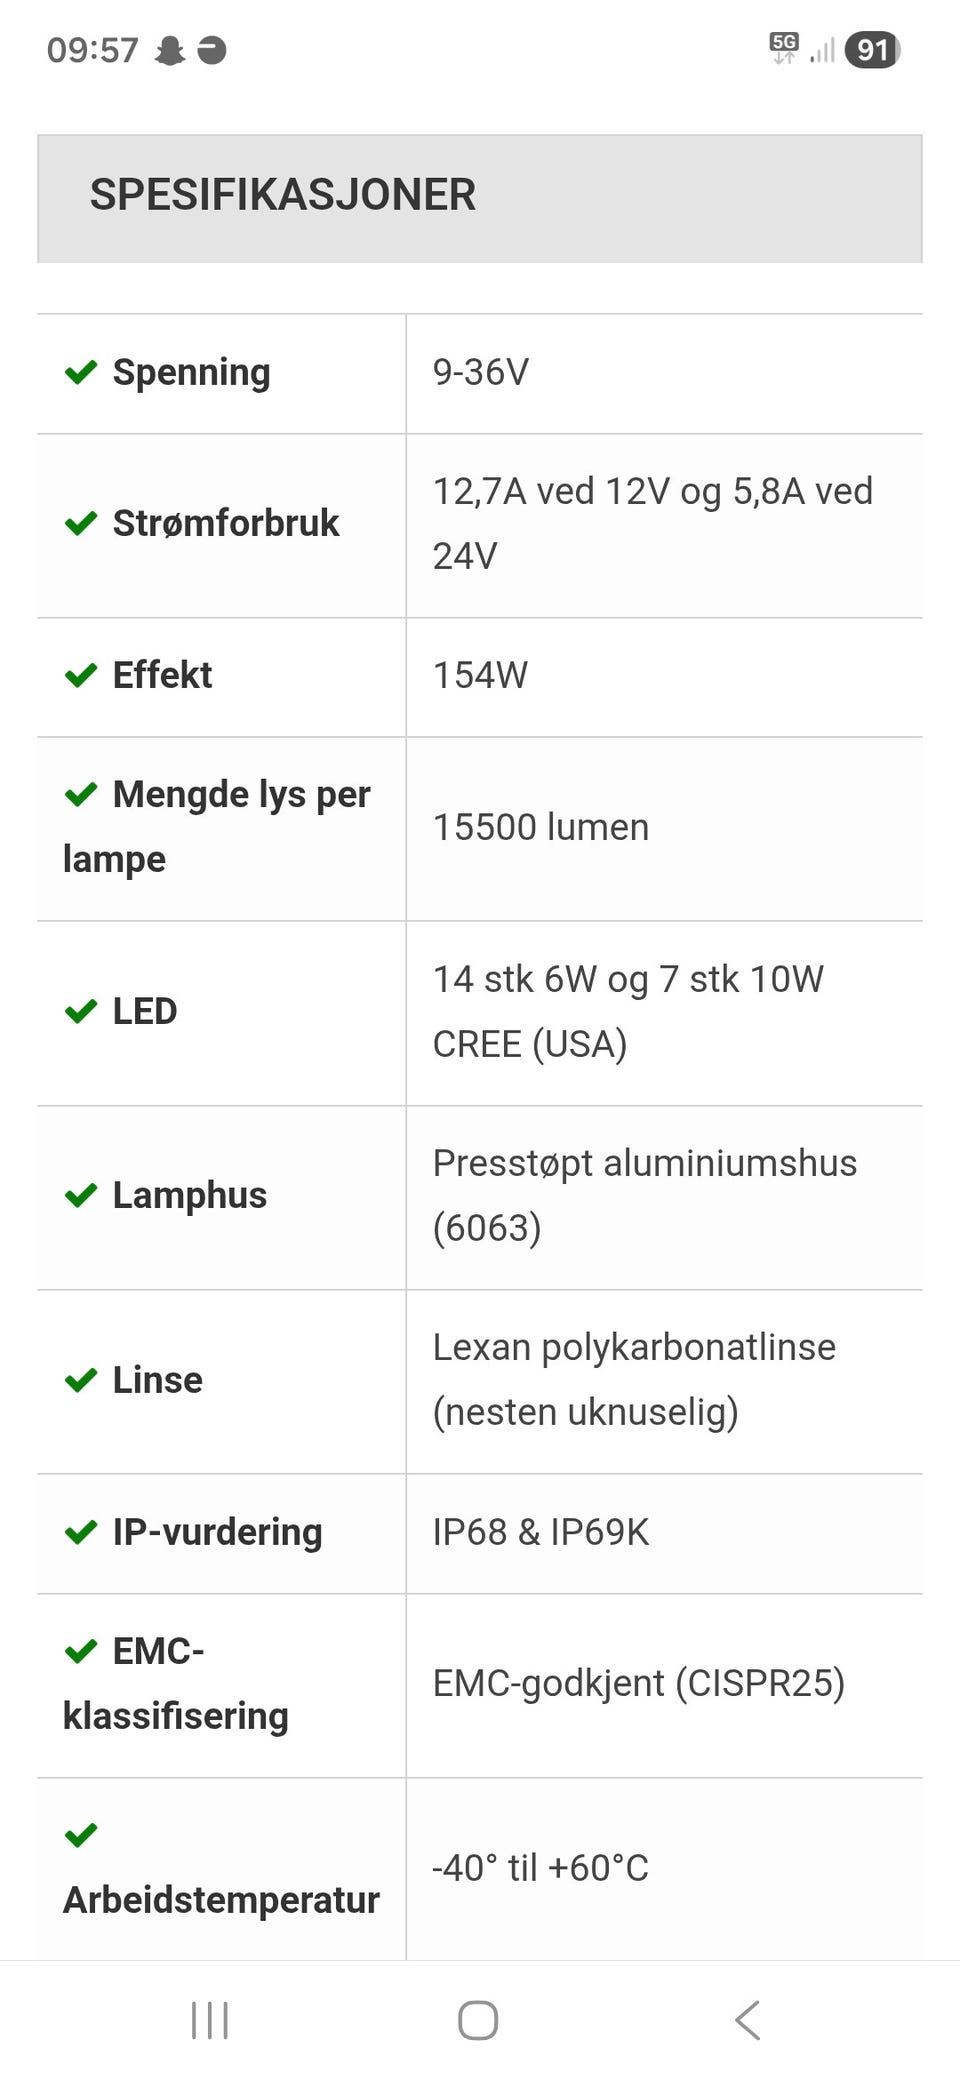Tap the green checkmark beside Effekt
Screen dimensions: 960x2080
tap(81, 675)
